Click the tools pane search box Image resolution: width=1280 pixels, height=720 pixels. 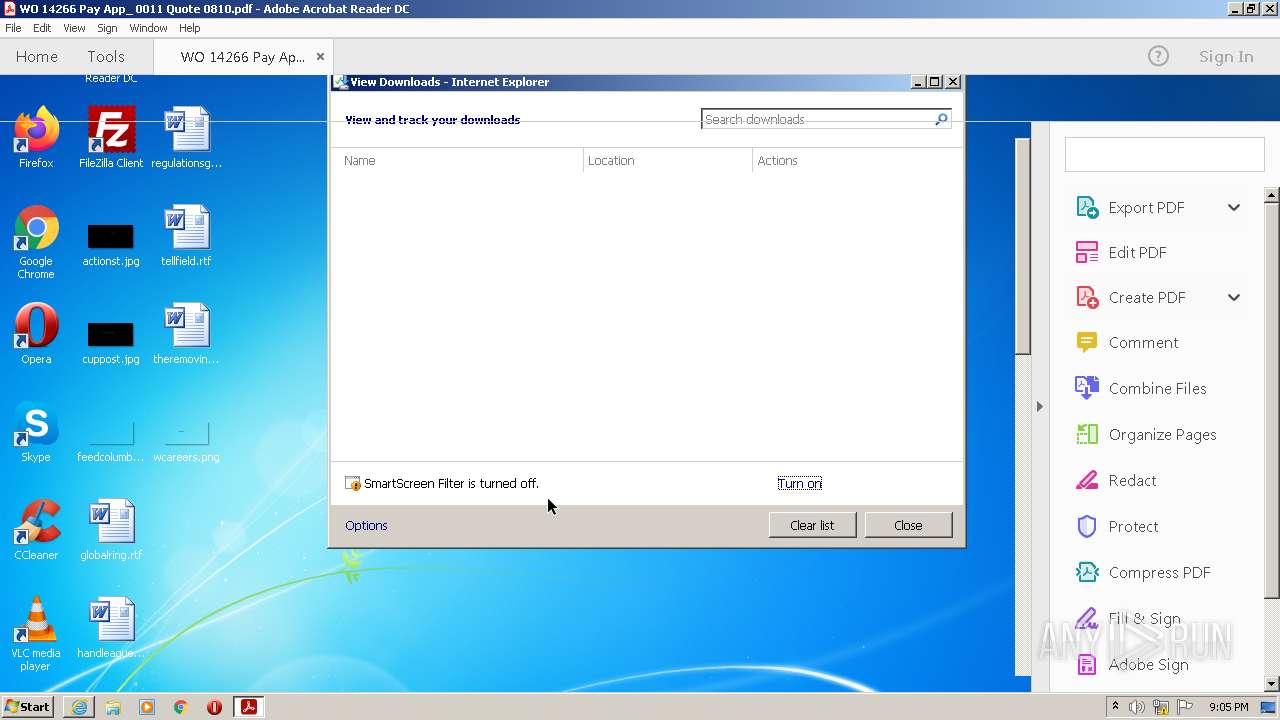1165,155
